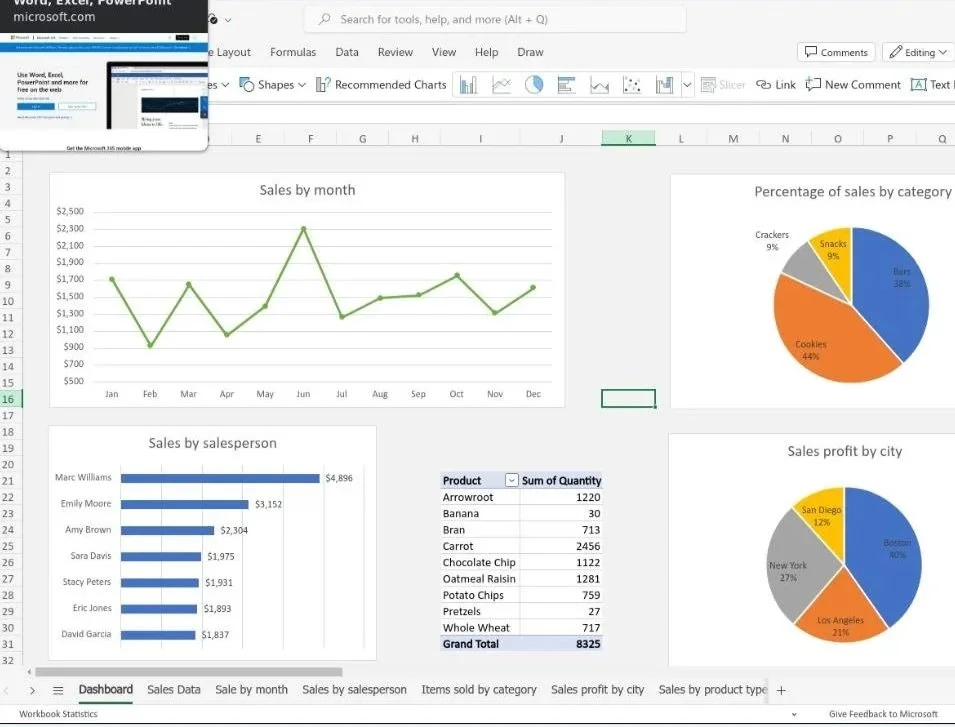Viewport: 955px width, 727px height.
Task: Select column K header
Action: (x=629, y=138)
